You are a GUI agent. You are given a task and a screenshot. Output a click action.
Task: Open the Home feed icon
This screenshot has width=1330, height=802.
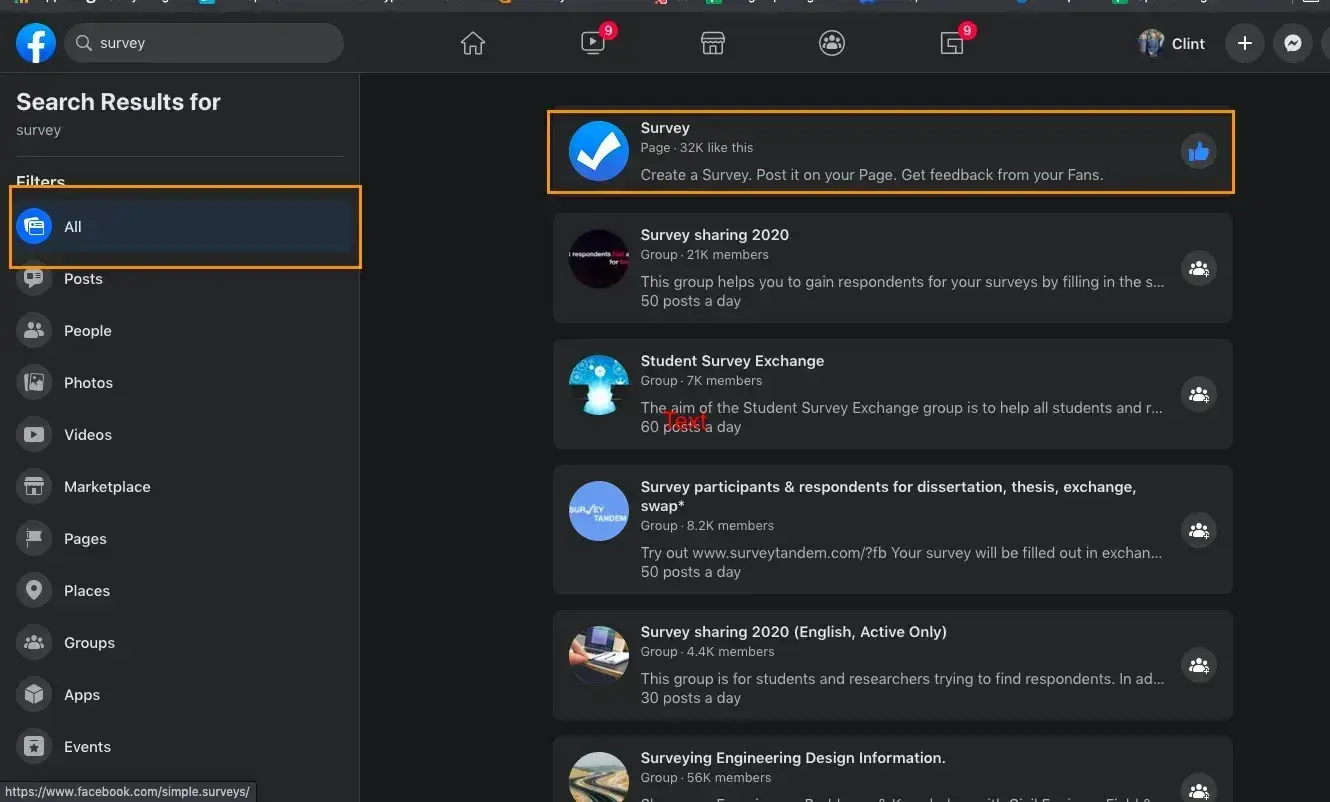[472, 44]
